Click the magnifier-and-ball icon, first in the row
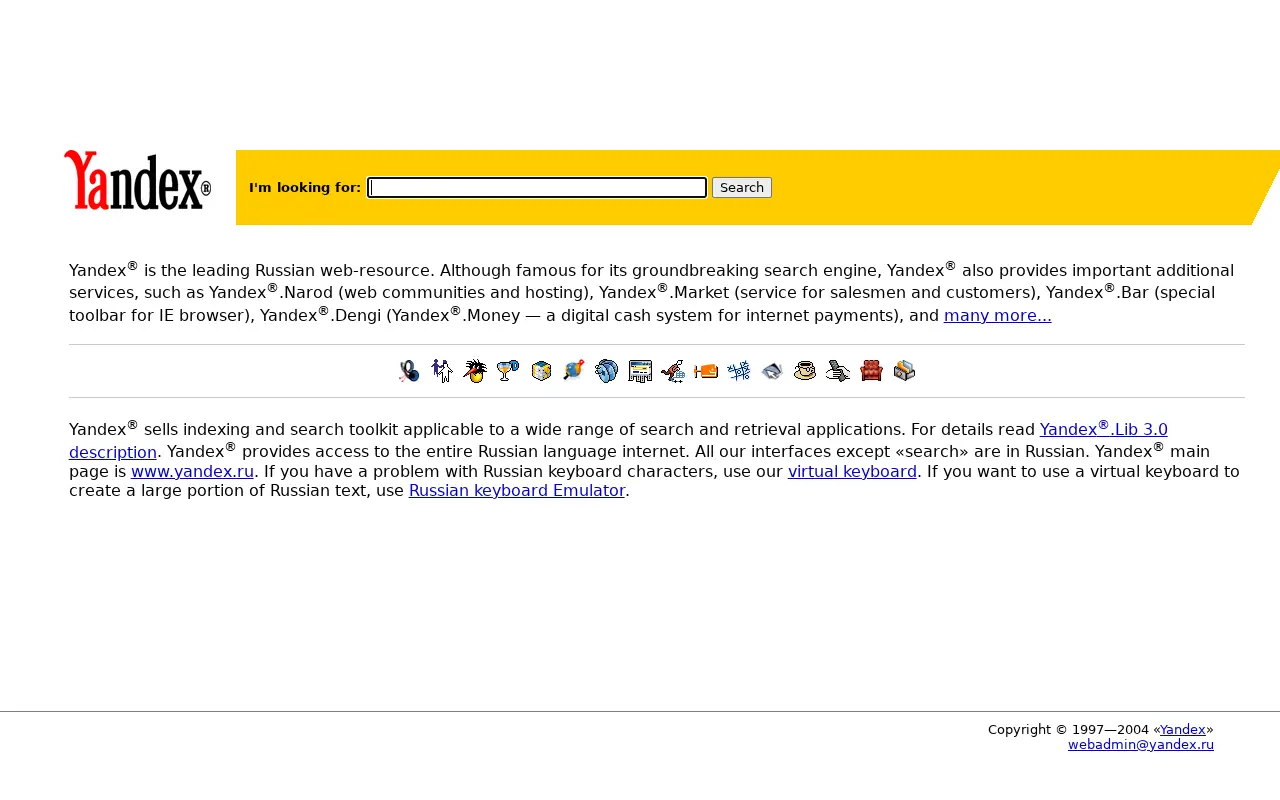 [x=409, y=371]
